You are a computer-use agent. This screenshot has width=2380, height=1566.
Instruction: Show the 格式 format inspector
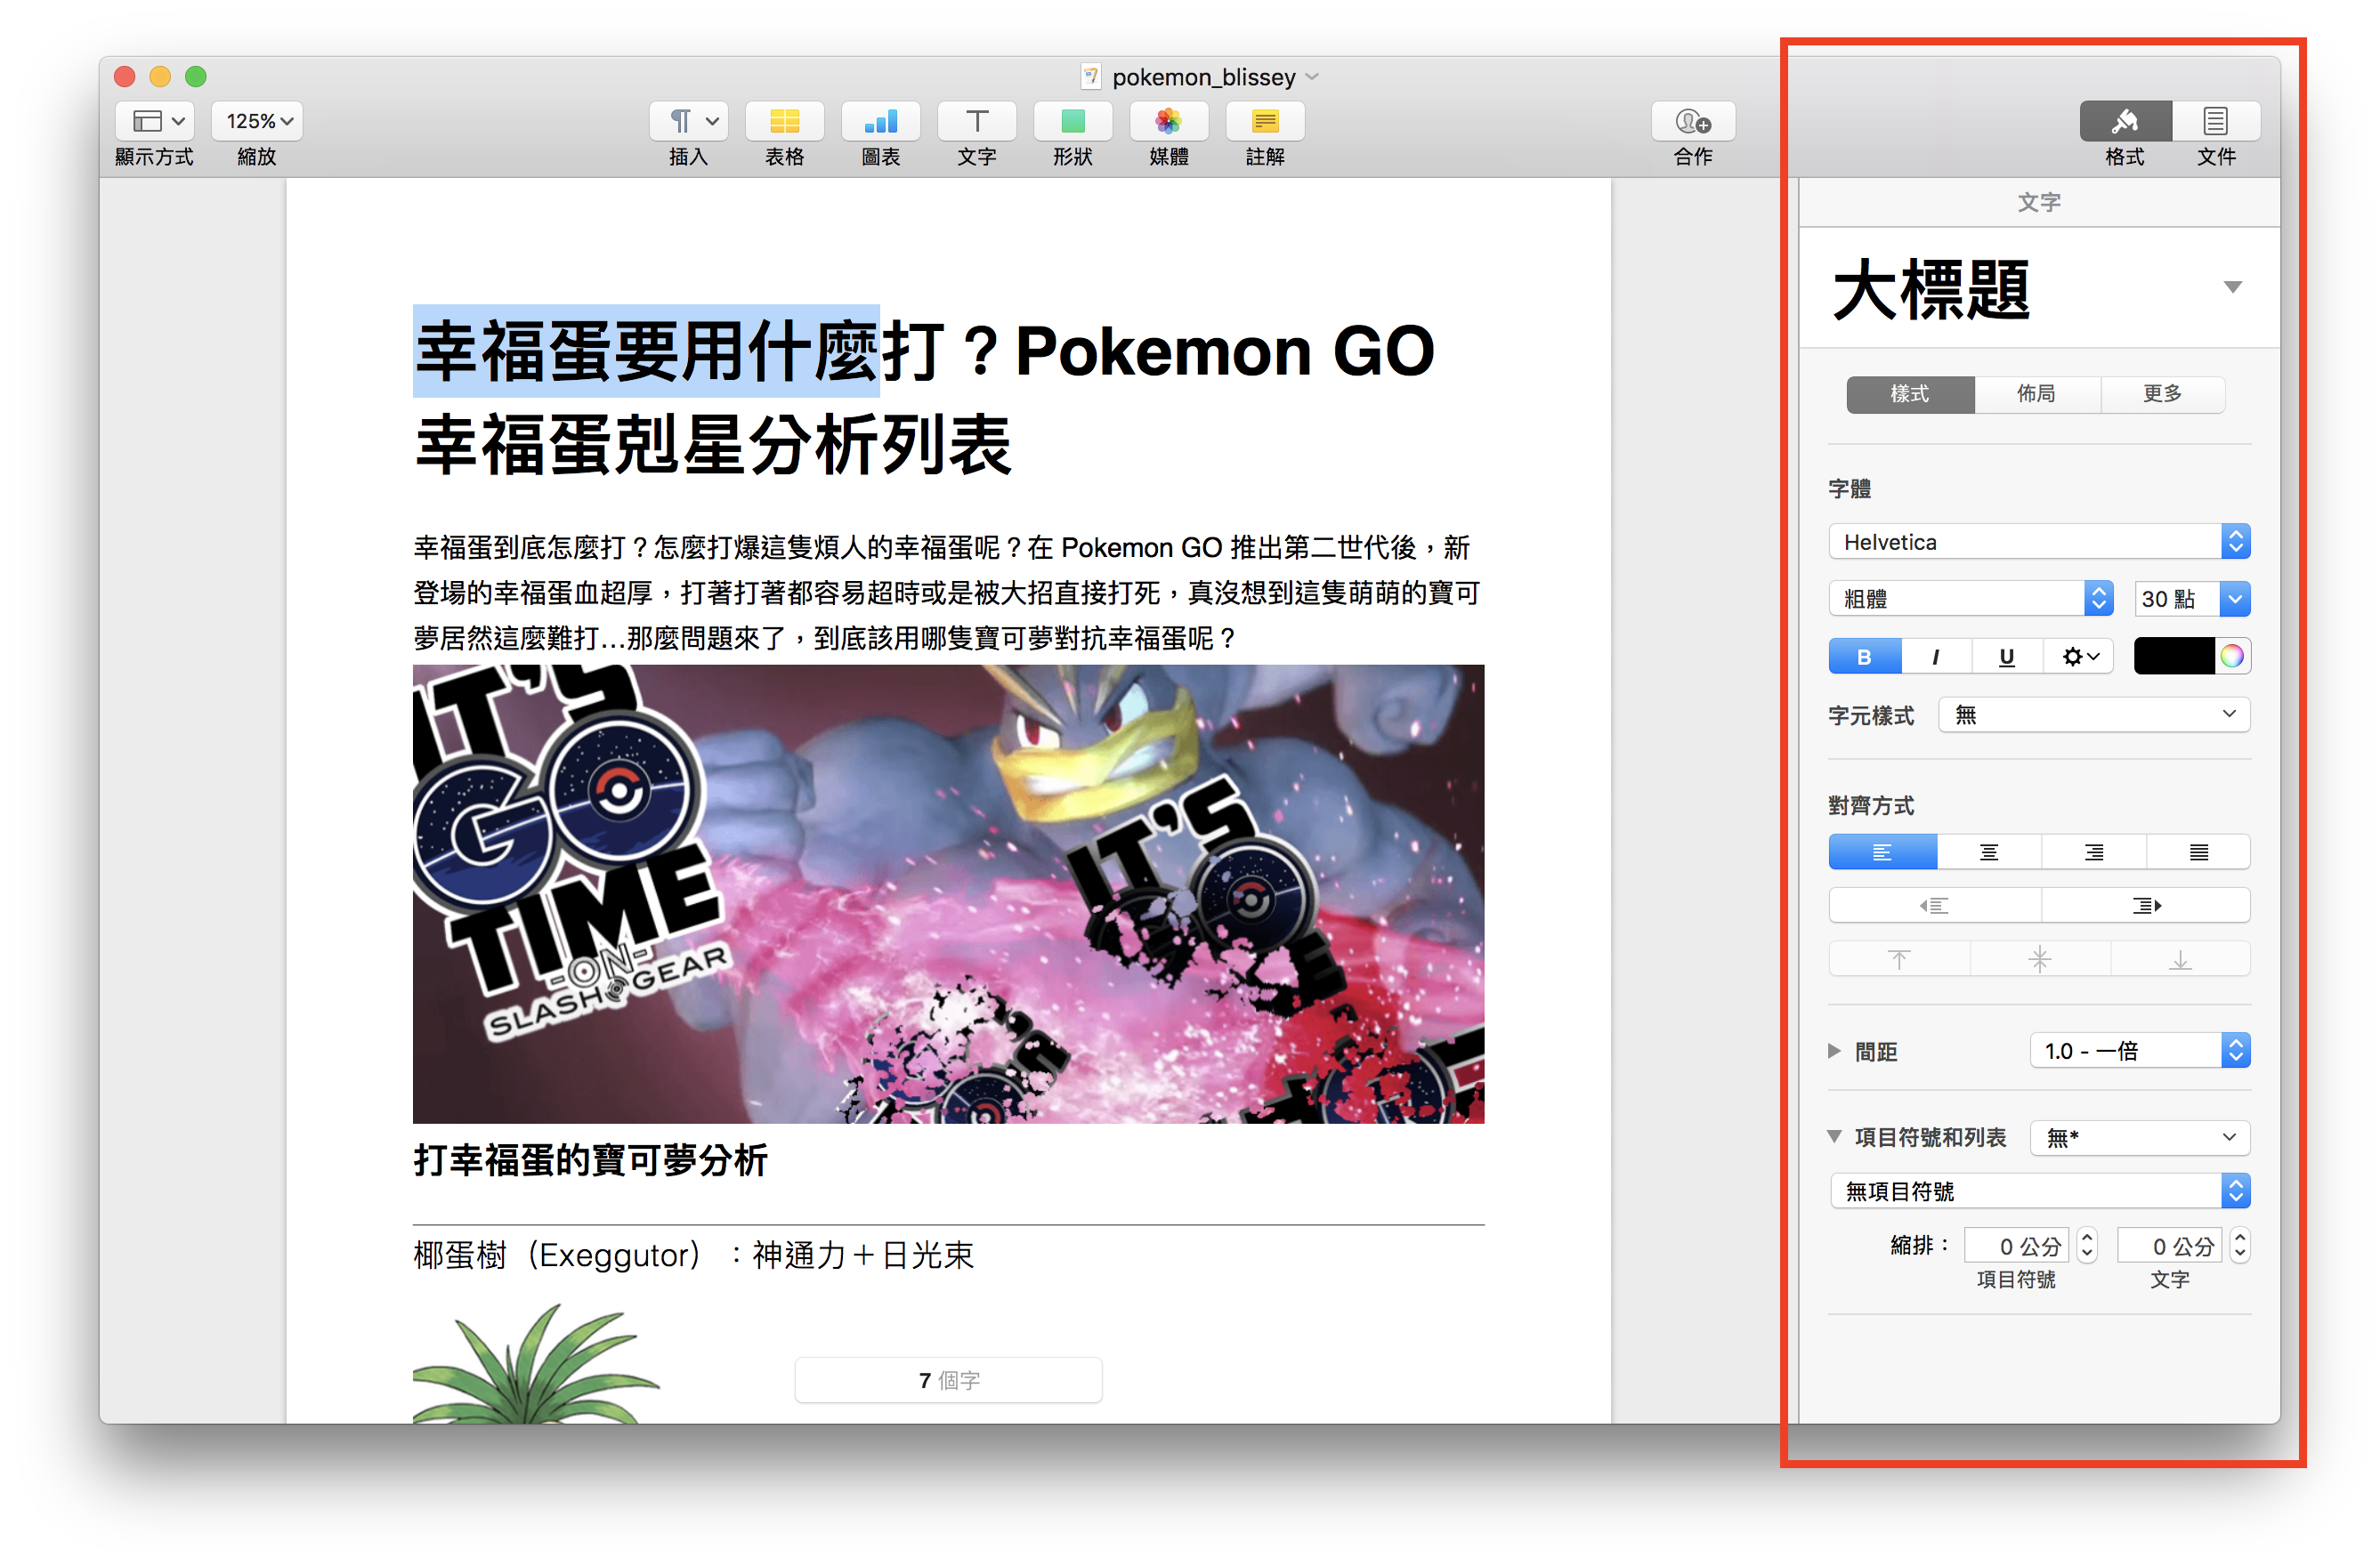(x=2125, y=121)
